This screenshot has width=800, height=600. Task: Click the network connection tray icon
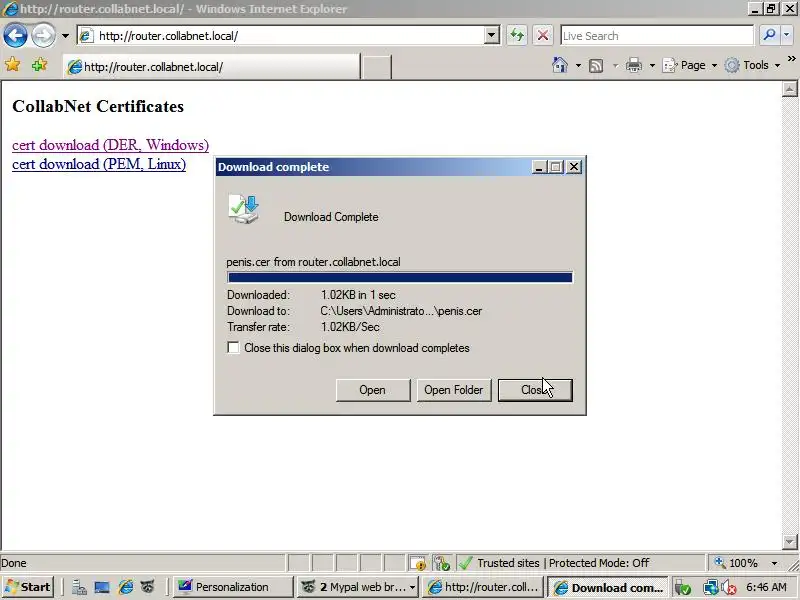click(x=711, y=588)
